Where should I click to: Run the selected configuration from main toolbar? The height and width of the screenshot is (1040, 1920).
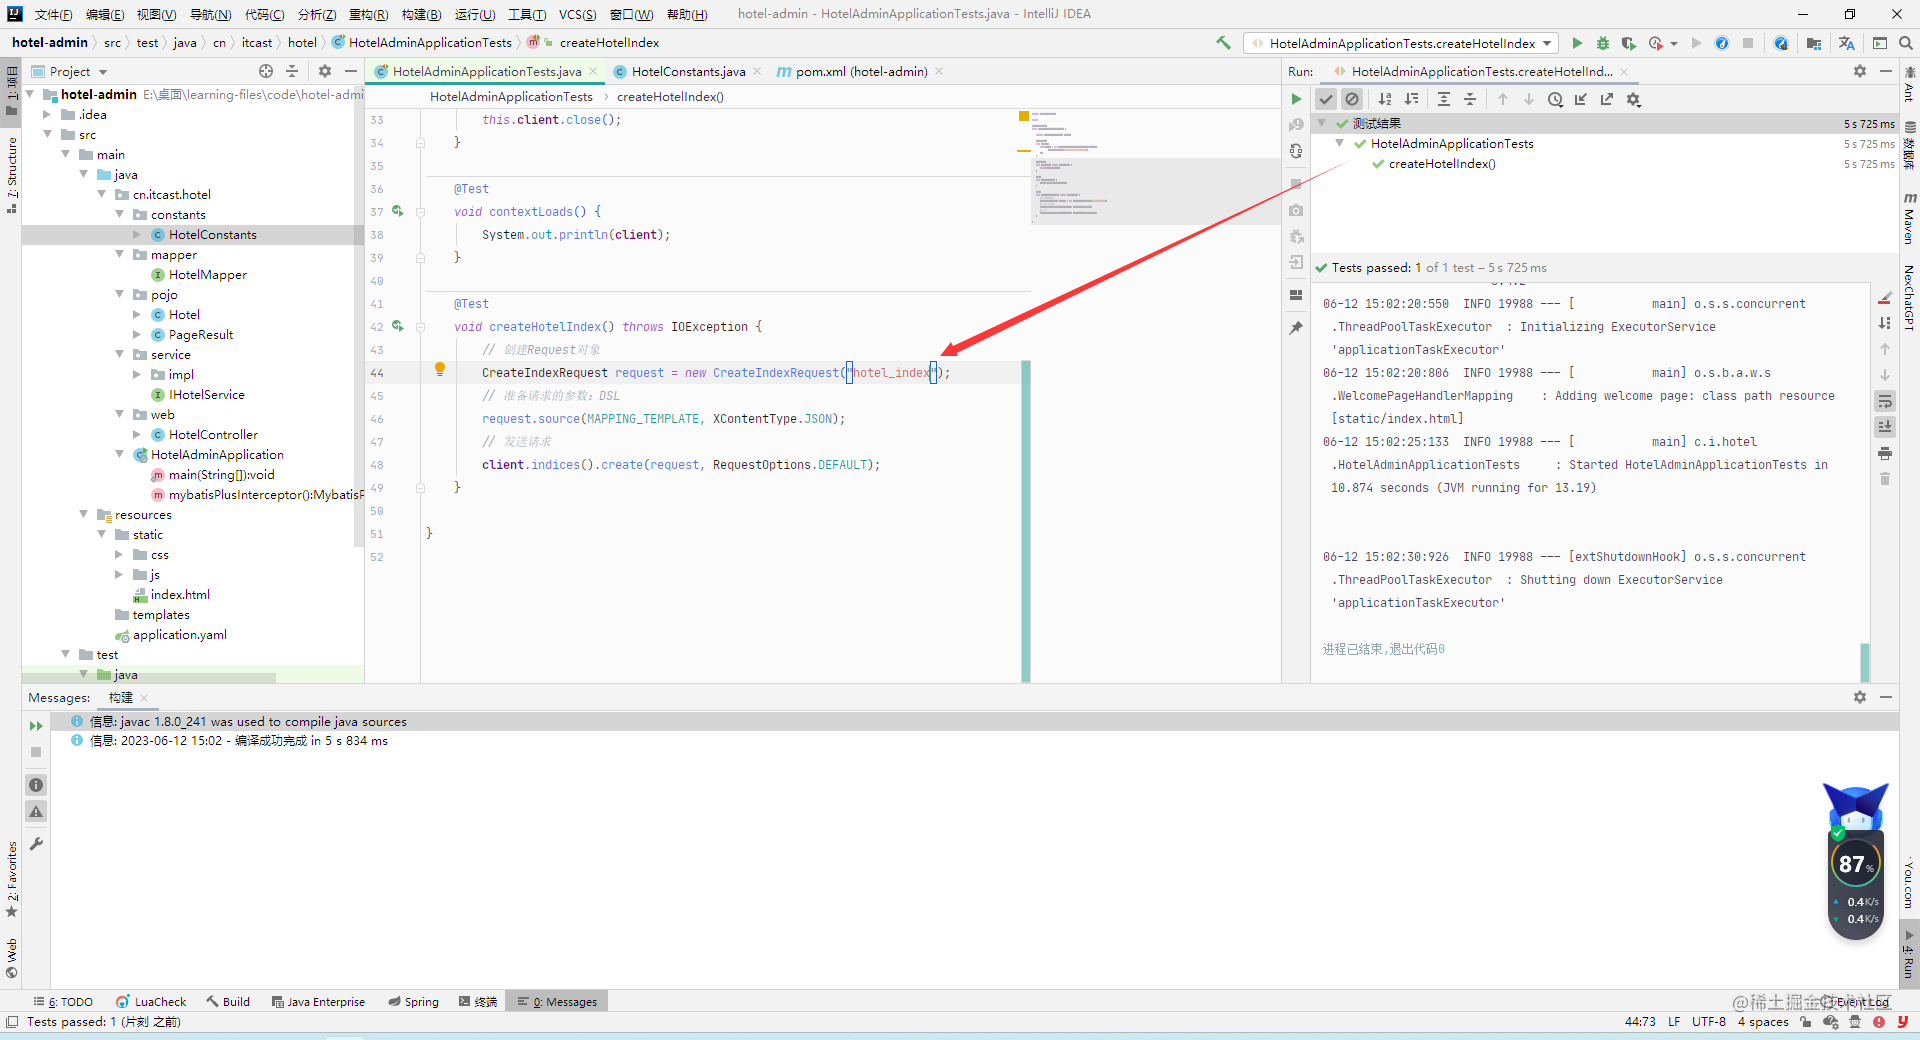pos(1577,43)
